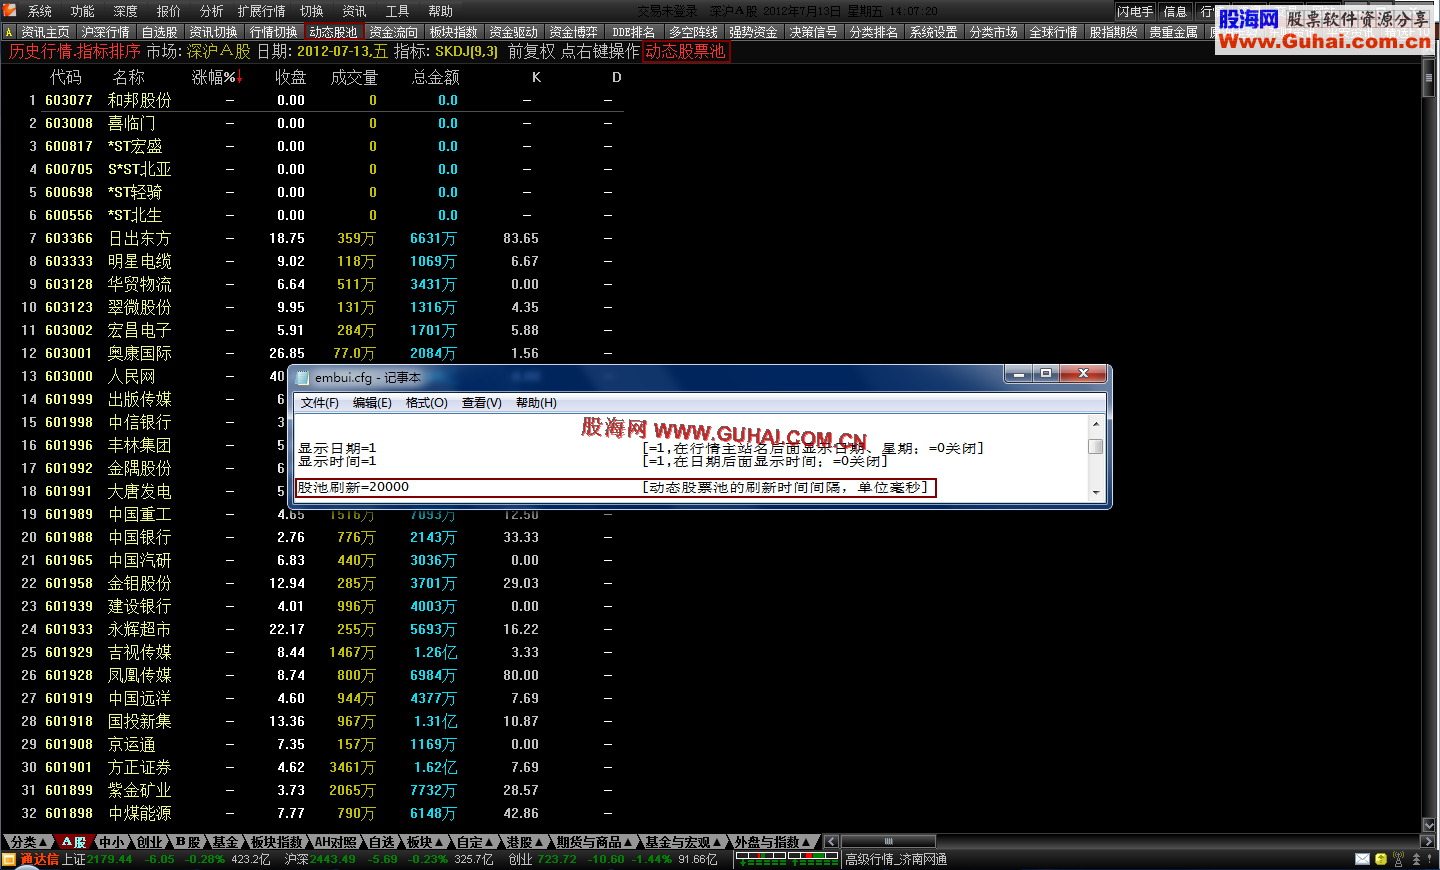Open the 报价 menu
1440x870 pixels.
pyautogui.click(x=168, y=11)
